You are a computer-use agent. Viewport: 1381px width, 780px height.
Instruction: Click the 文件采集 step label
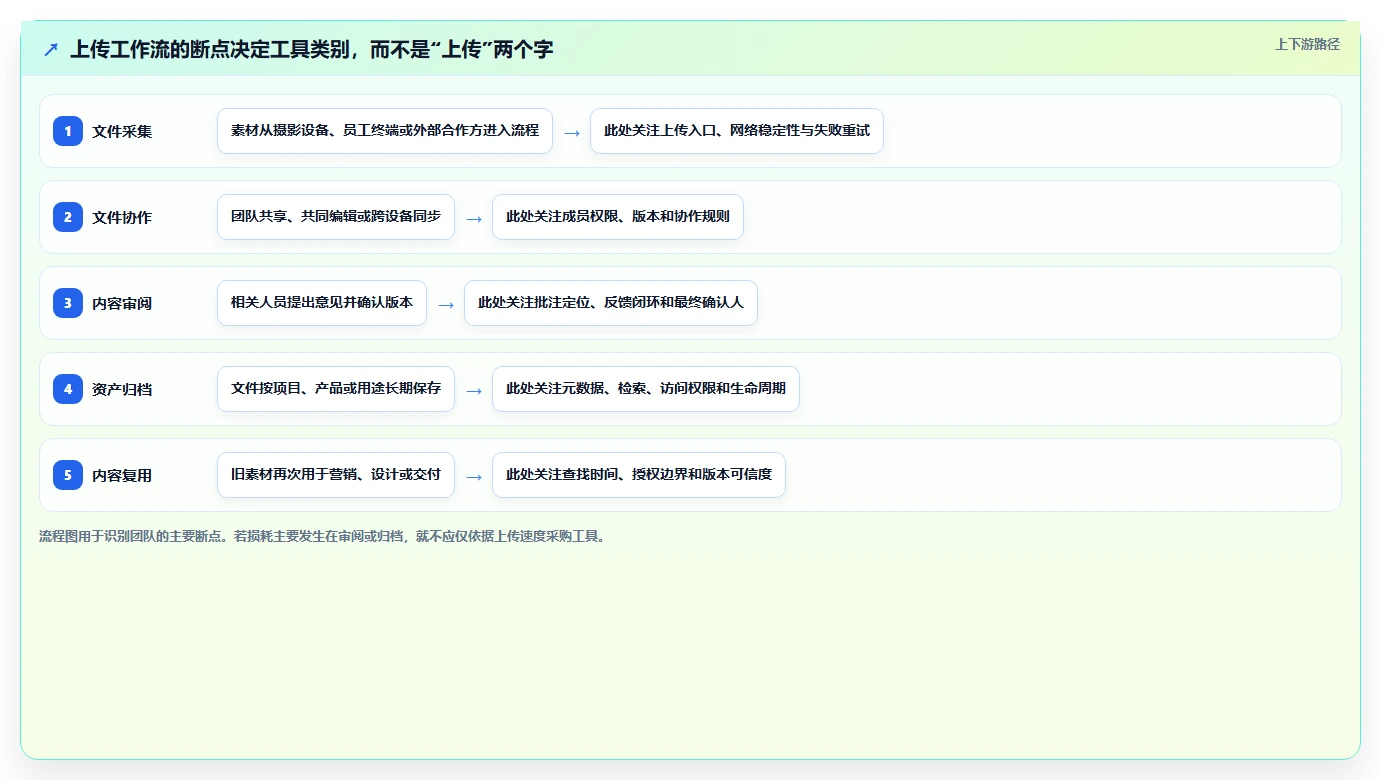(122, 131)
